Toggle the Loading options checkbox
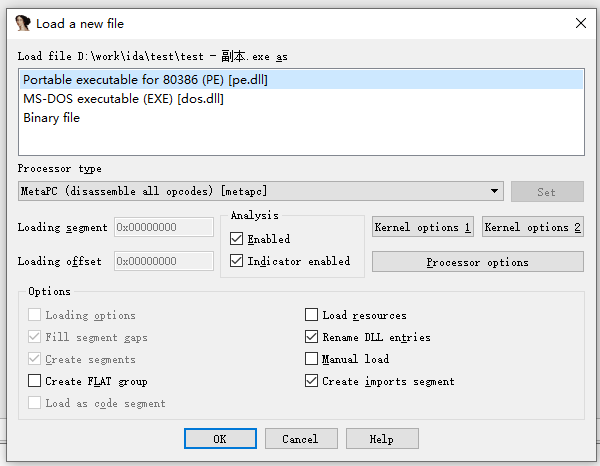The height and width of the screenshot is (466, 600). [34, 315]
